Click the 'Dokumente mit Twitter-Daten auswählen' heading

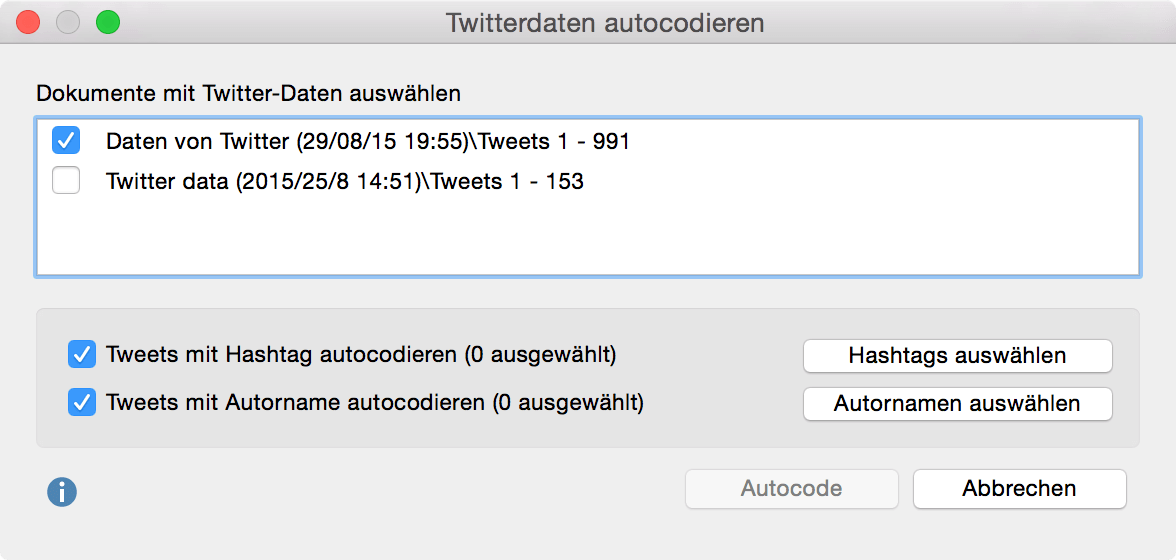coord(249,94)
